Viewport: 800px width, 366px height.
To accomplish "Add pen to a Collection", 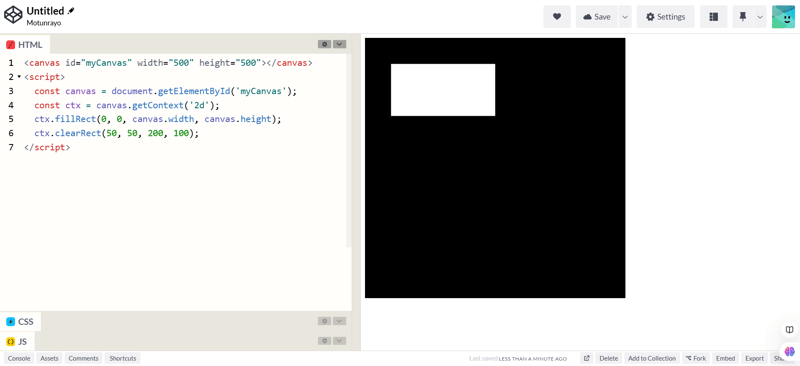I will (652, 358).
